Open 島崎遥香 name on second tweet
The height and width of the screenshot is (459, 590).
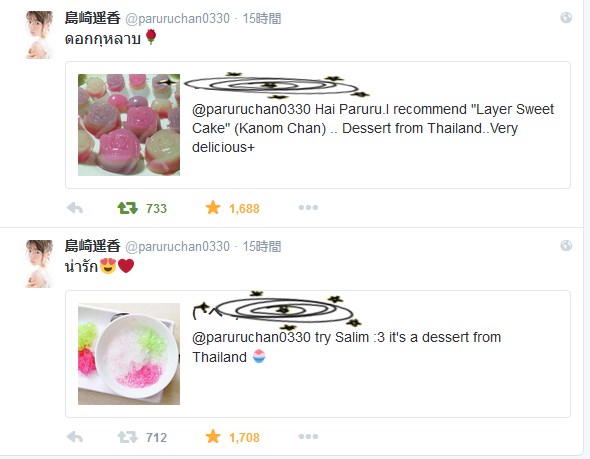(93, 246)
